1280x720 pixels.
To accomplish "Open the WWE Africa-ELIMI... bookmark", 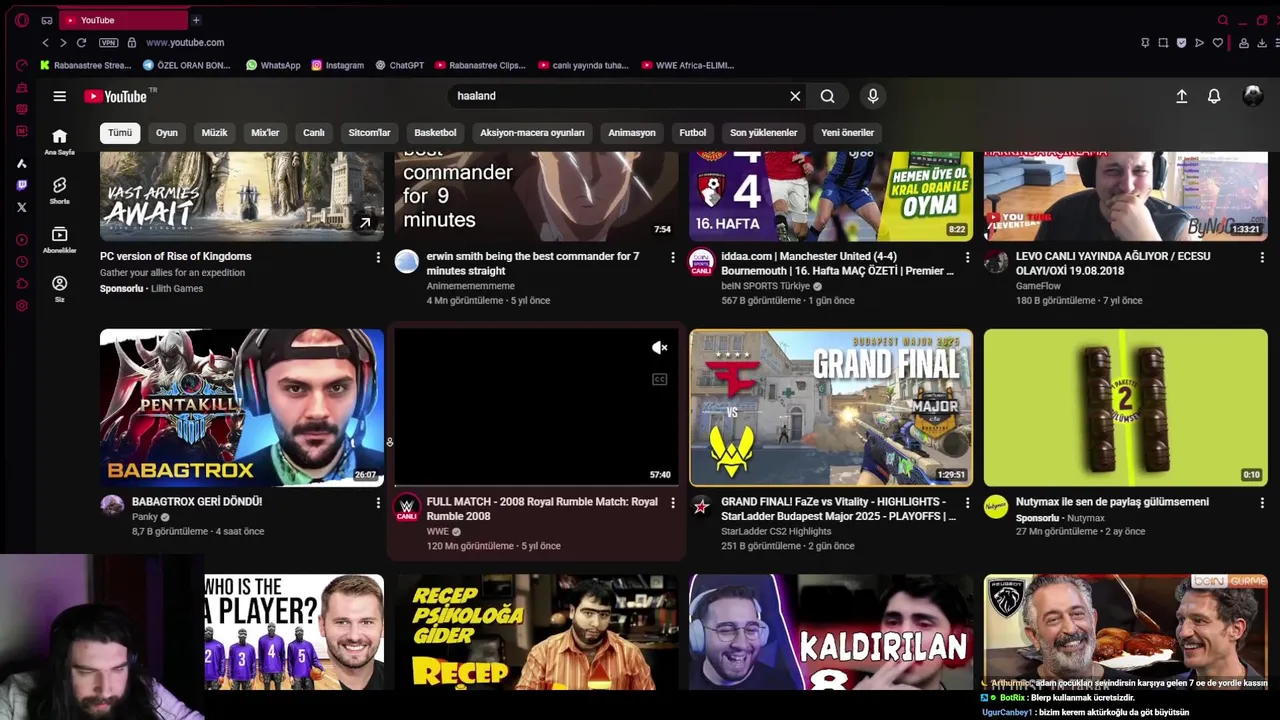I will 688,65.
